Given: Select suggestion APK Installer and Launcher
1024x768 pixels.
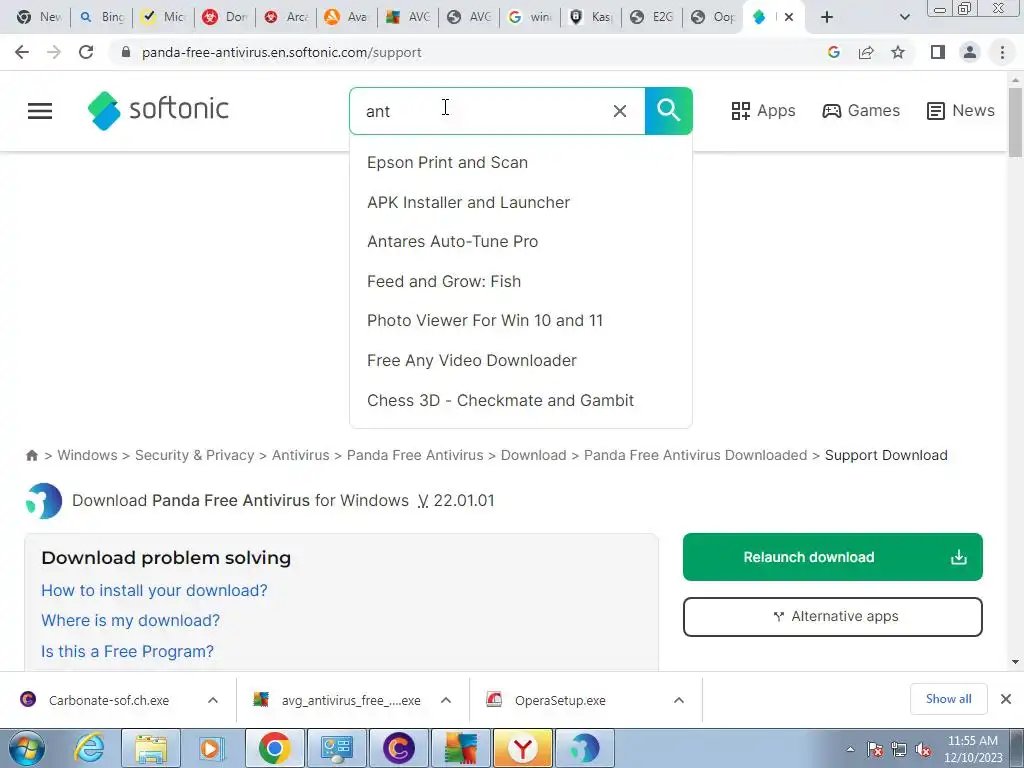Looking at the screenshot, I should (x=520, y=202).
